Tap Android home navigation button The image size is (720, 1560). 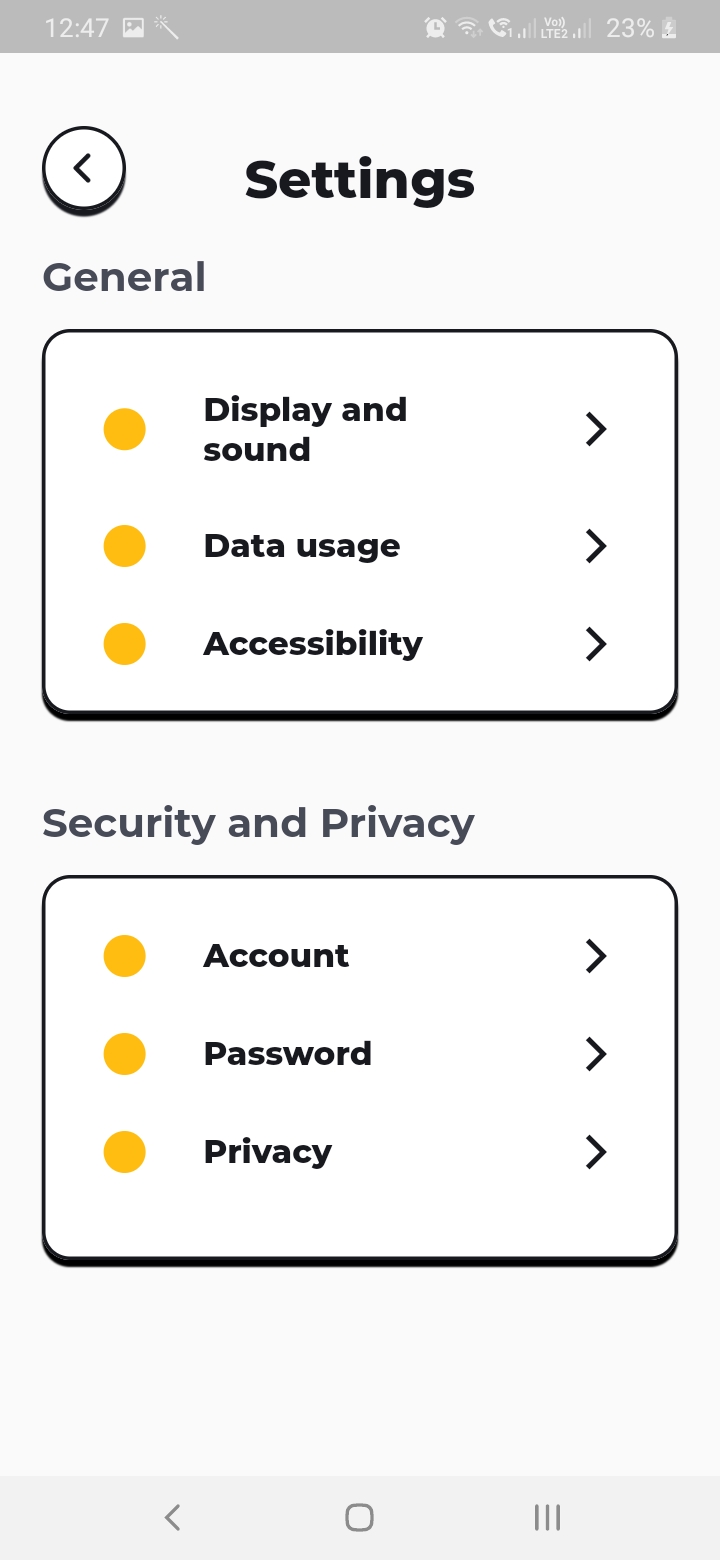click(359, 1517)
